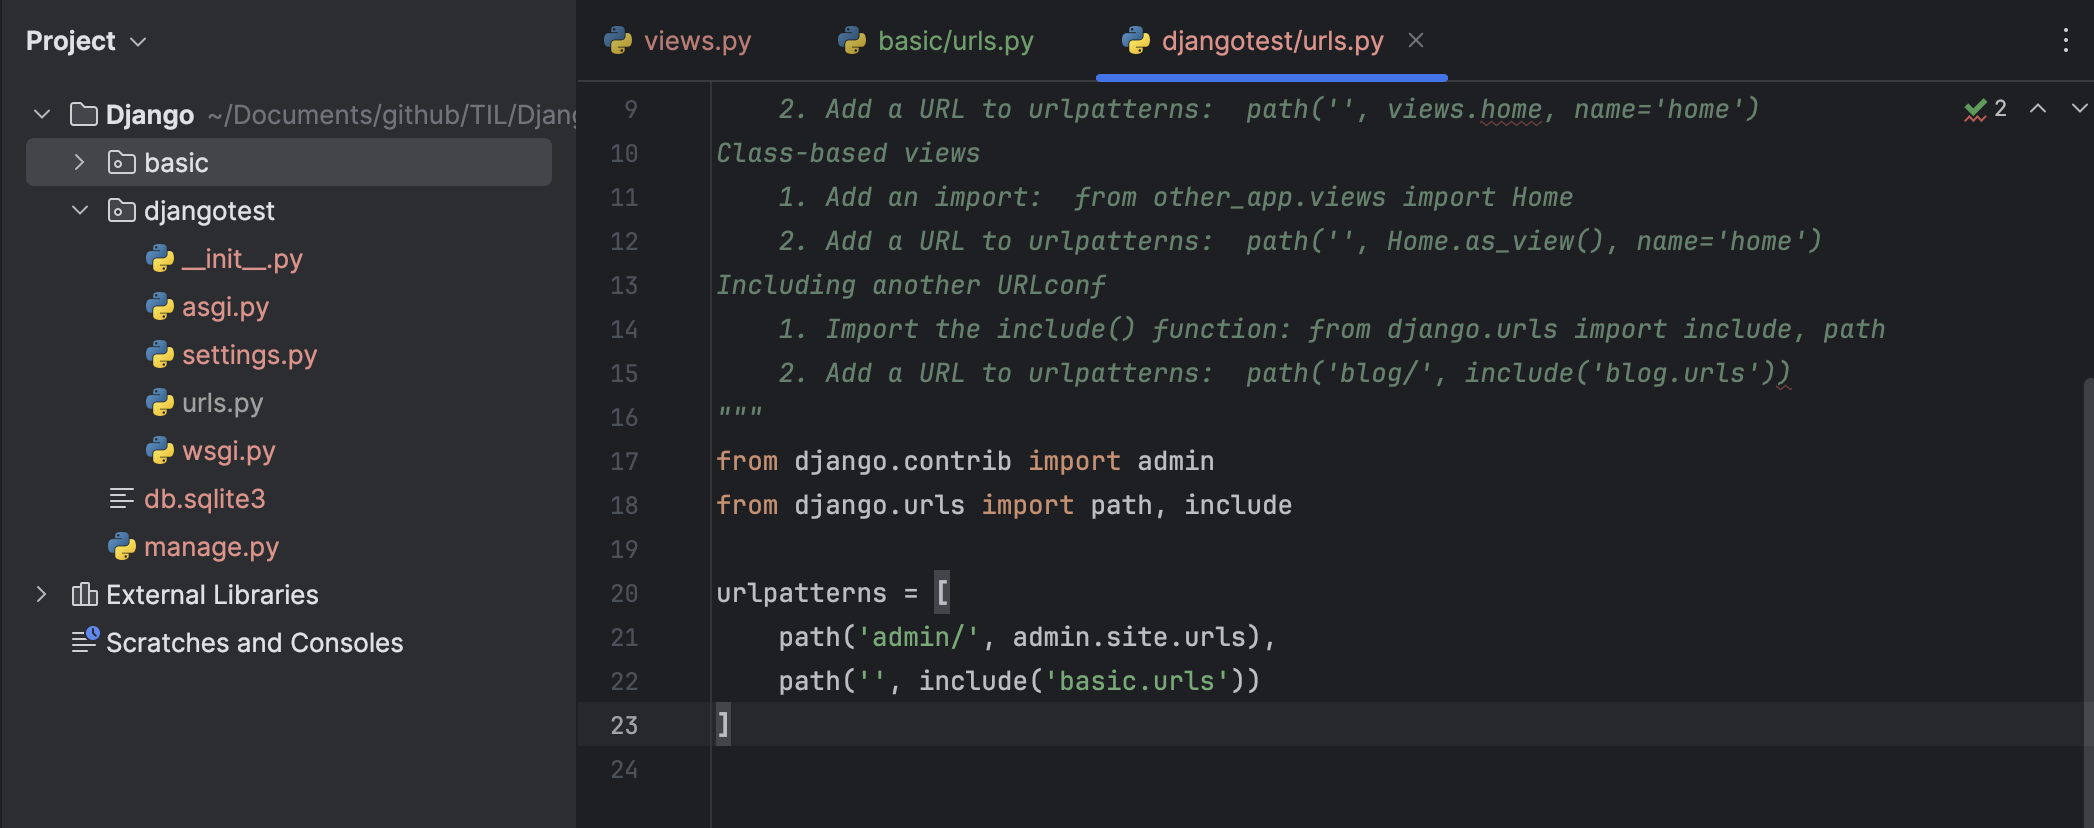
Task: Close the djangotest/urls.py tab
Action: coord(1416,40)
